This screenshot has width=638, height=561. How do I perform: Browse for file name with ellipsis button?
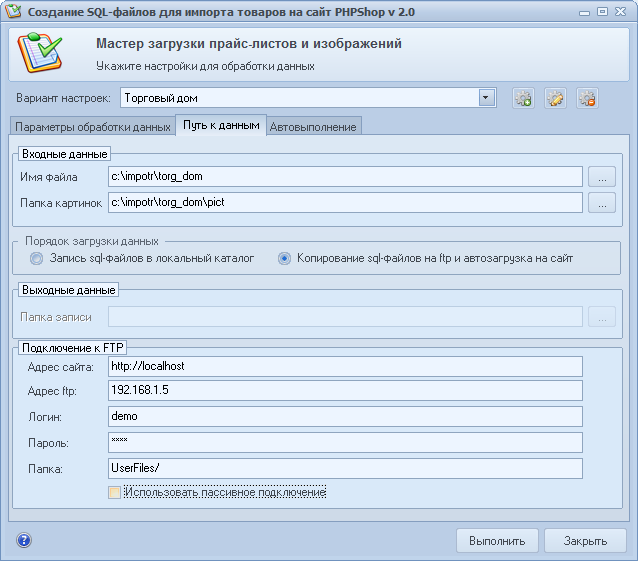point(602,177)
